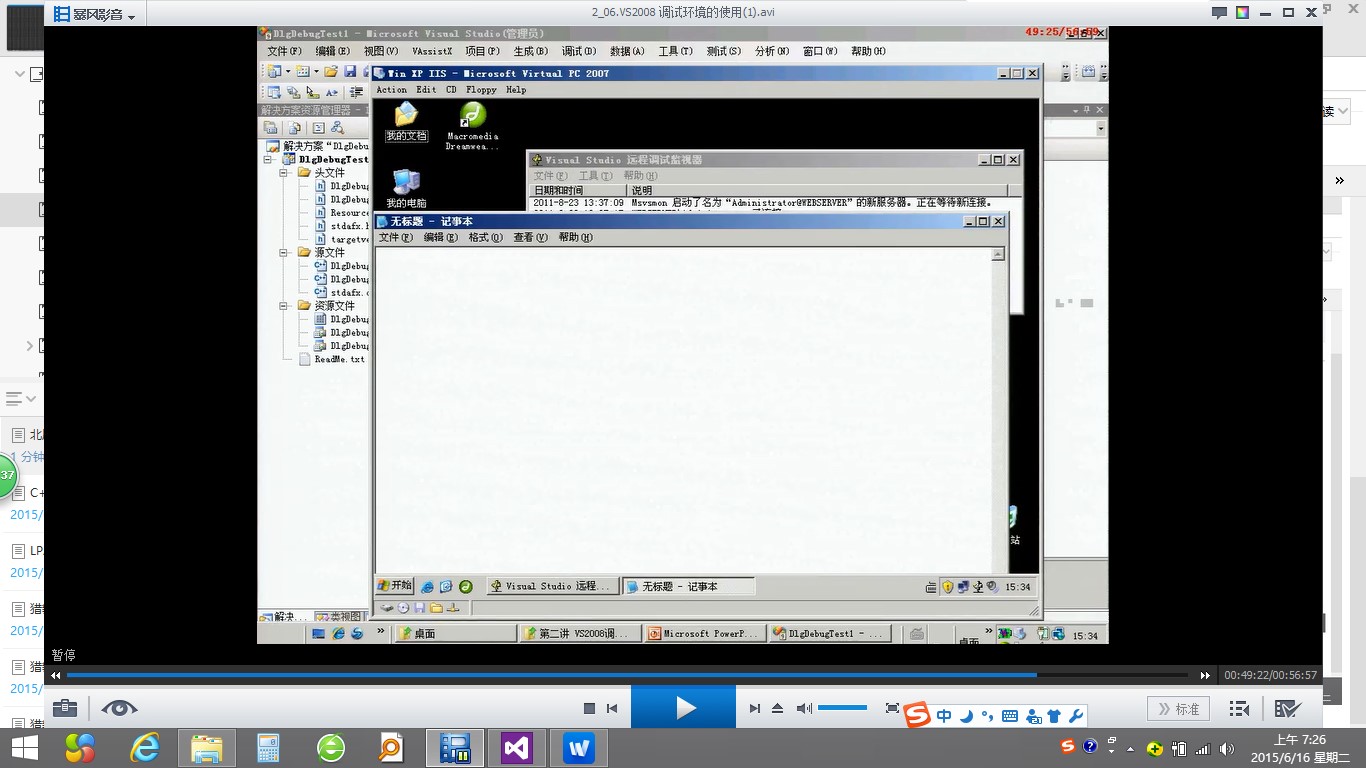Skip to next video in player
This screenshot has height=768, width=1366.
(x=755, y=709)
